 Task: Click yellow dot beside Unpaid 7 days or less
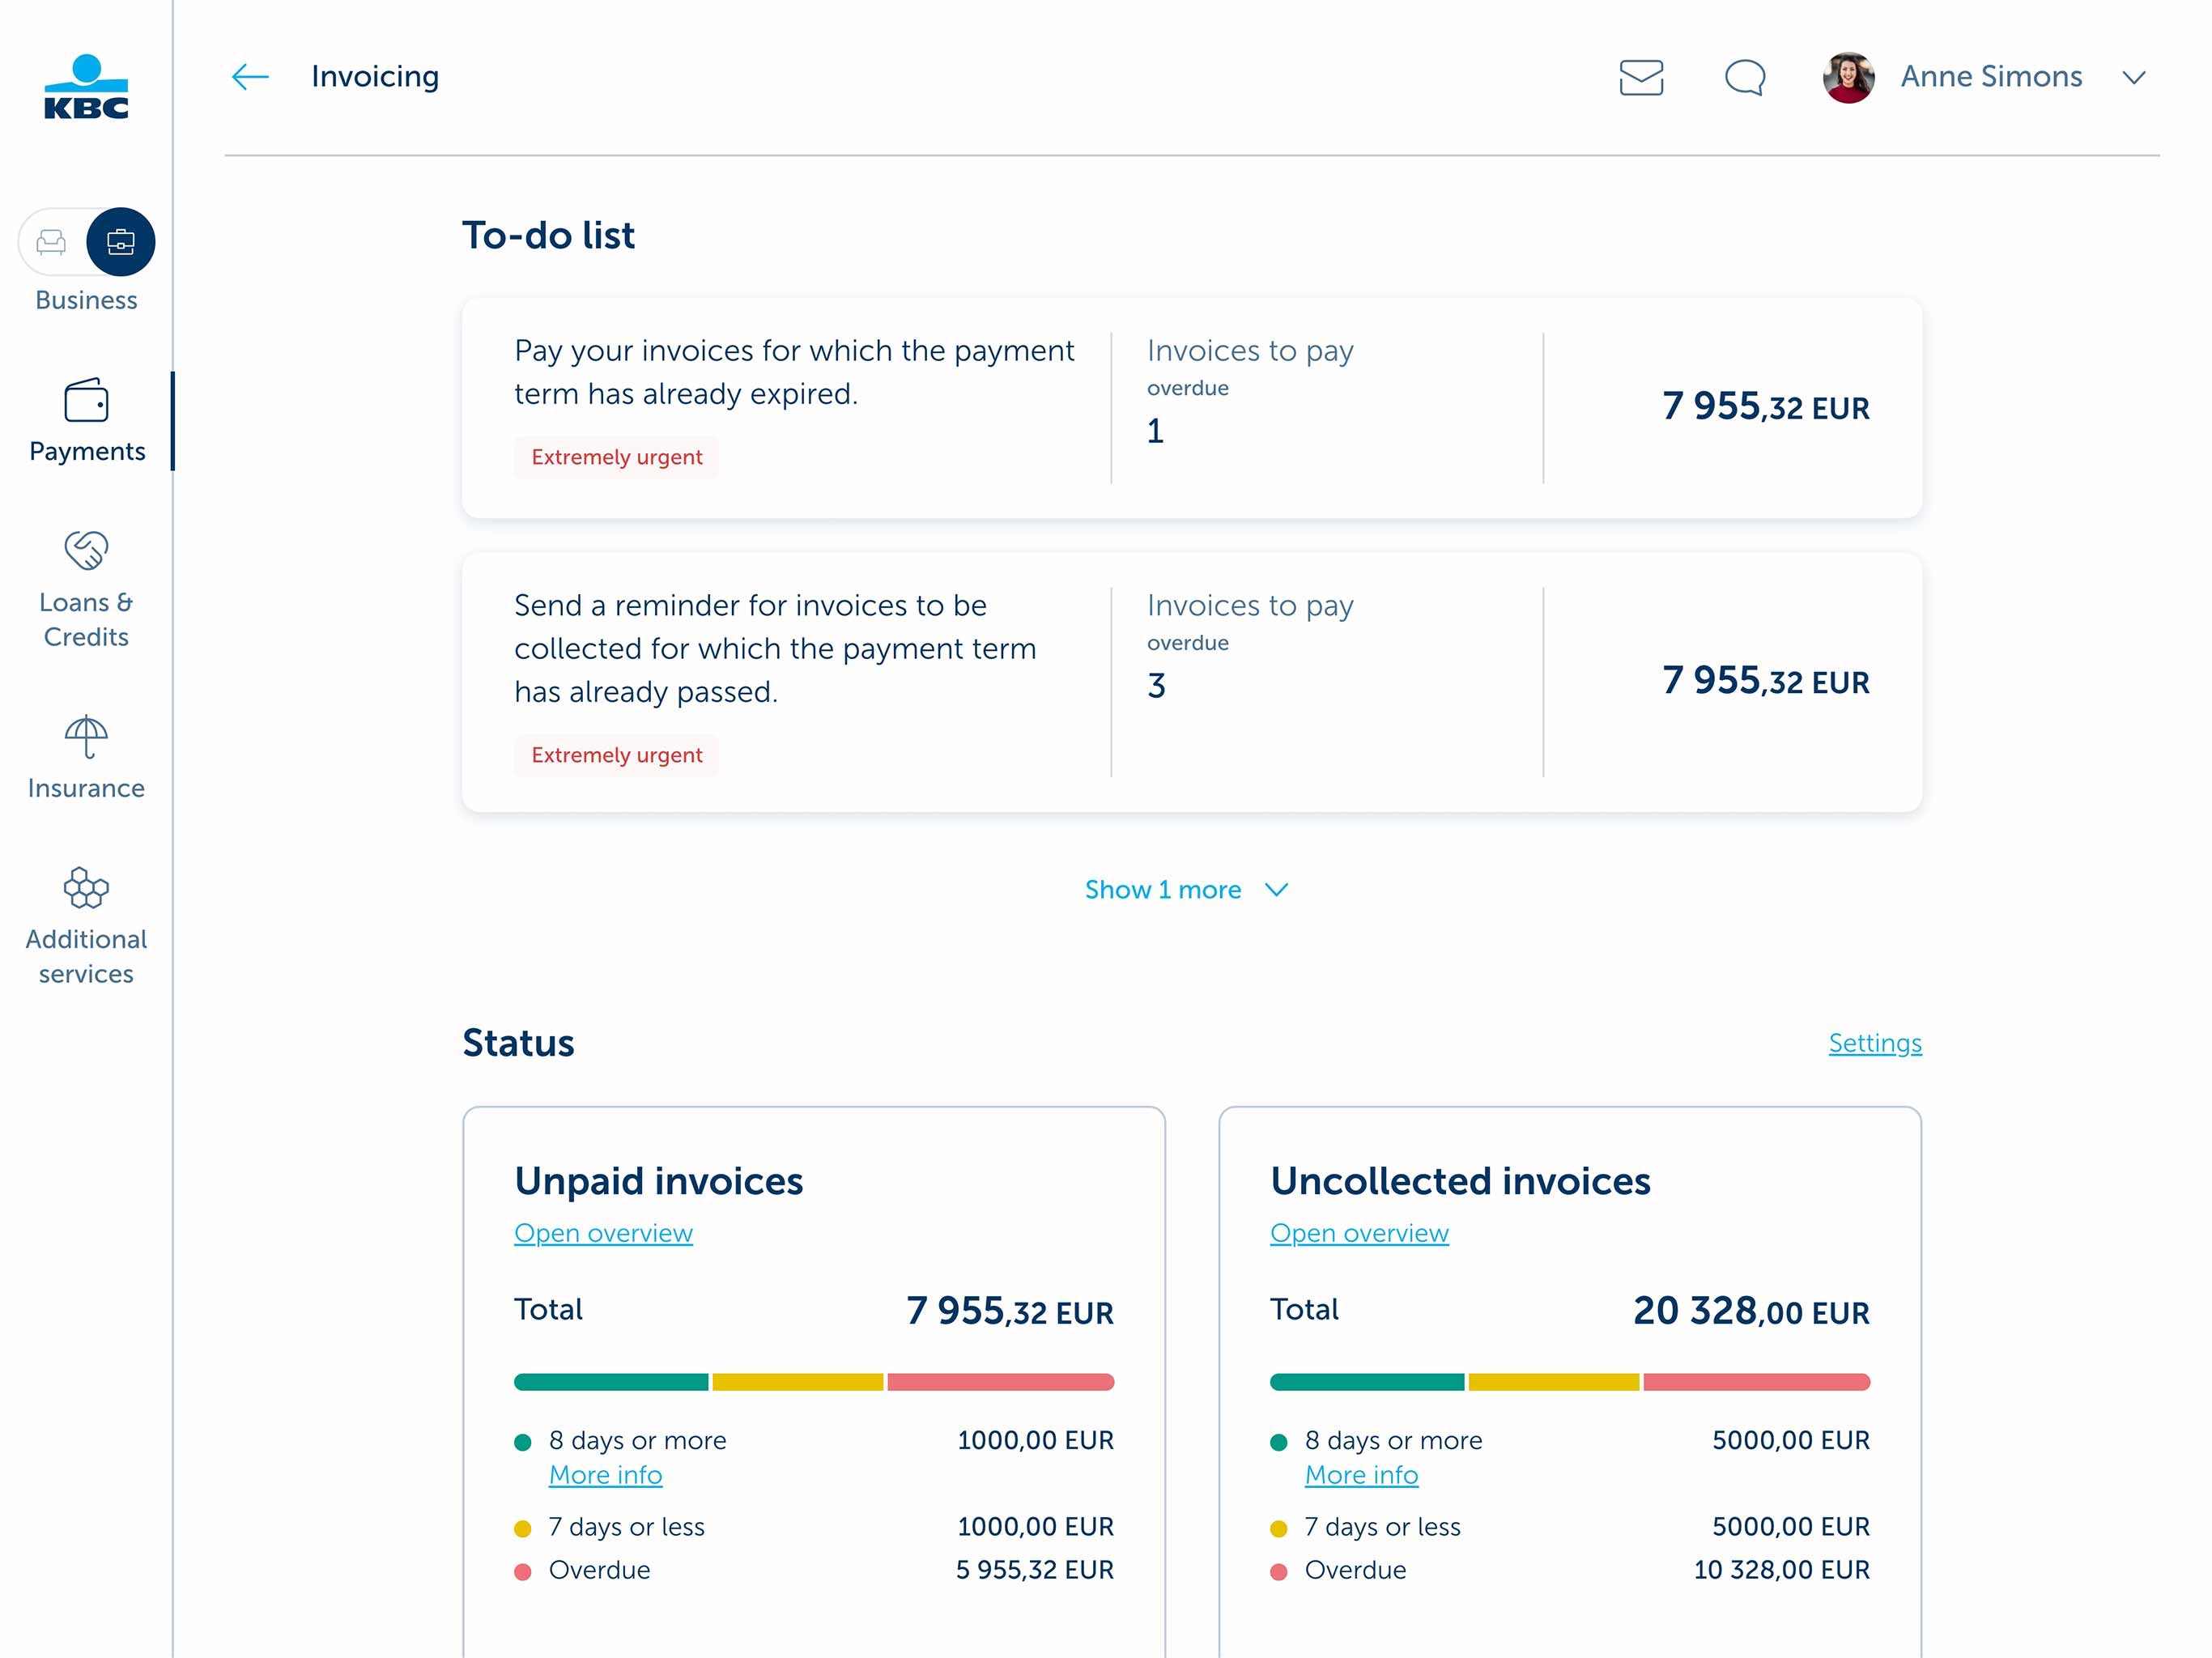(x=522, y=1528)
